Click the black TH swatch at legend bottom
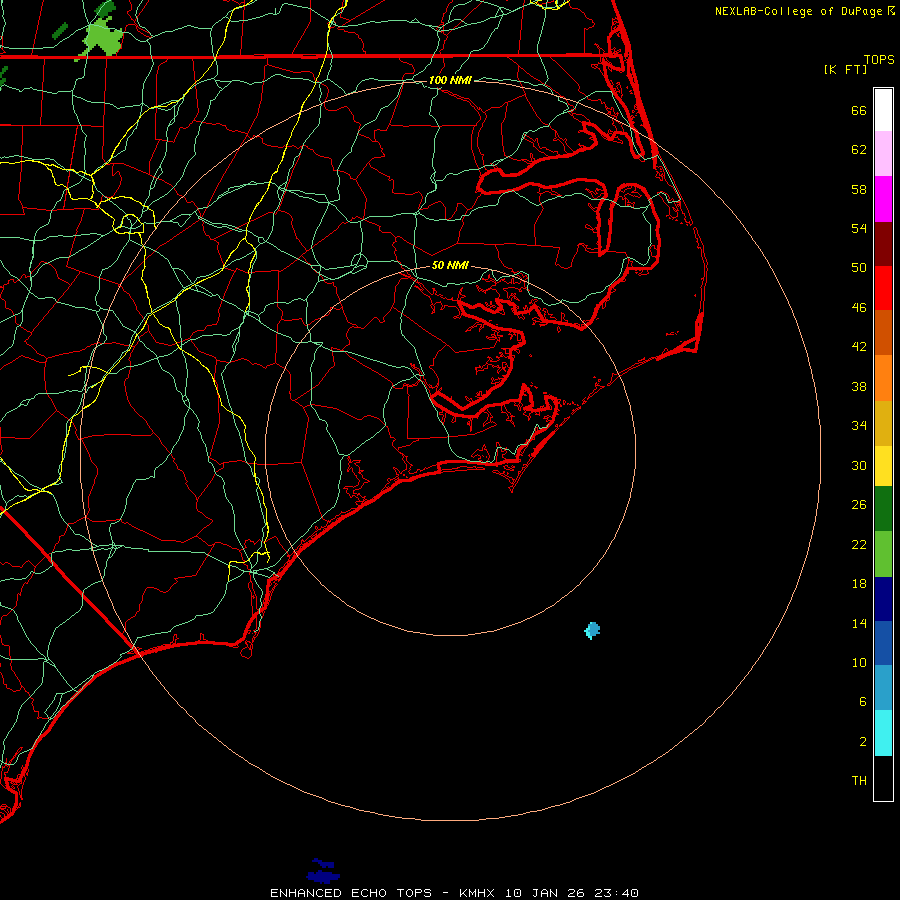Image resolution: width=900 pixels, height=900 pixels. [883, 778]
